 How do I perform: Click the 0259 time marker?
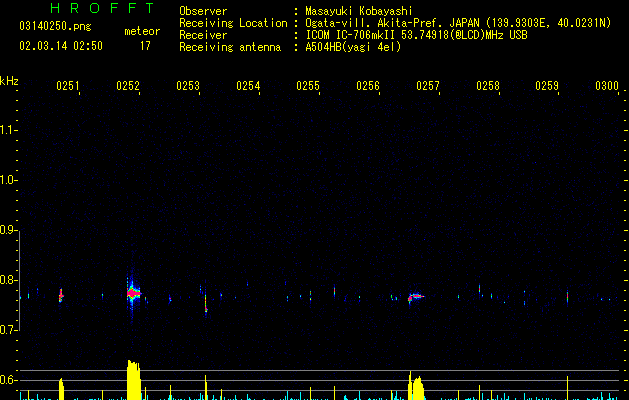click(x=547, y=86)
